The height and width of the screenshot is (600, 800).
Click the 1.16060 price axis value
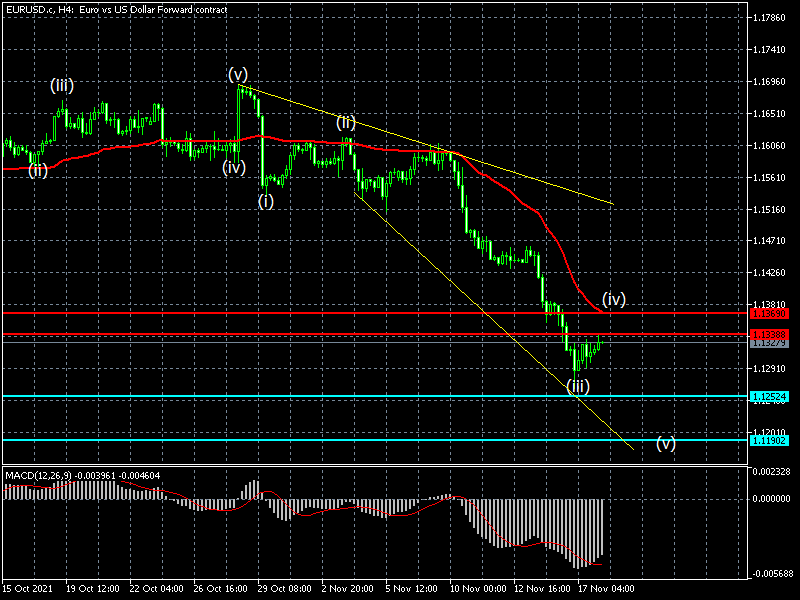coord(769,146)
